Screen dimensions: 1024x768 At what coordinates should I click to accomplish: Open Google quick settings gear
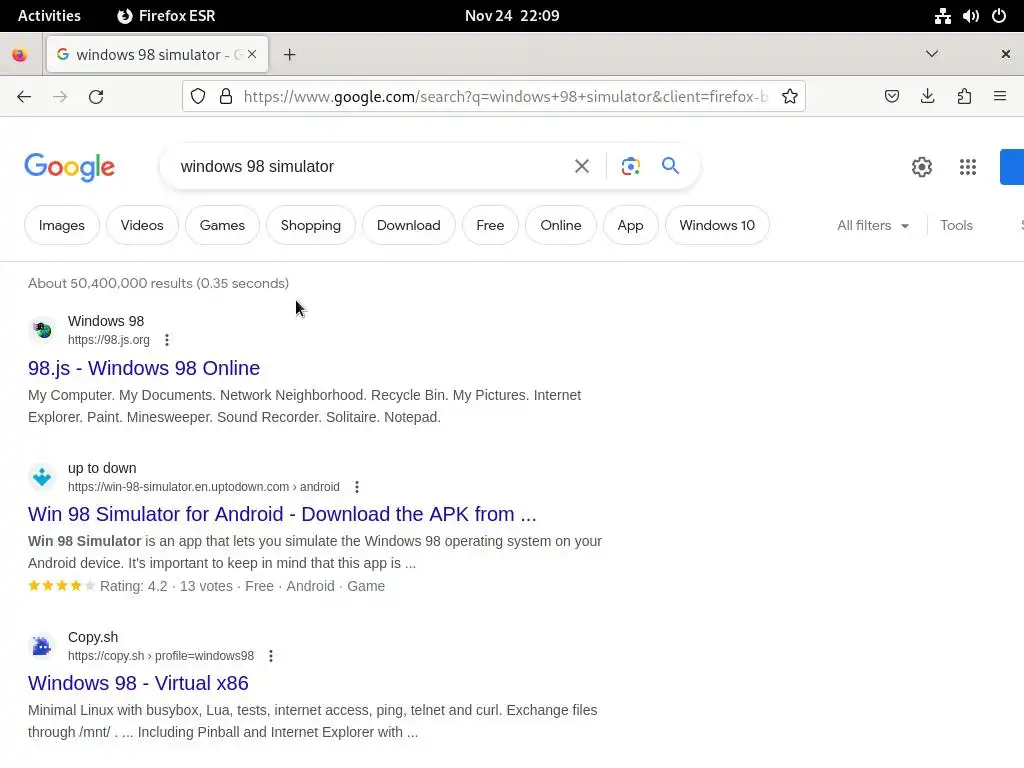[921, 167]
